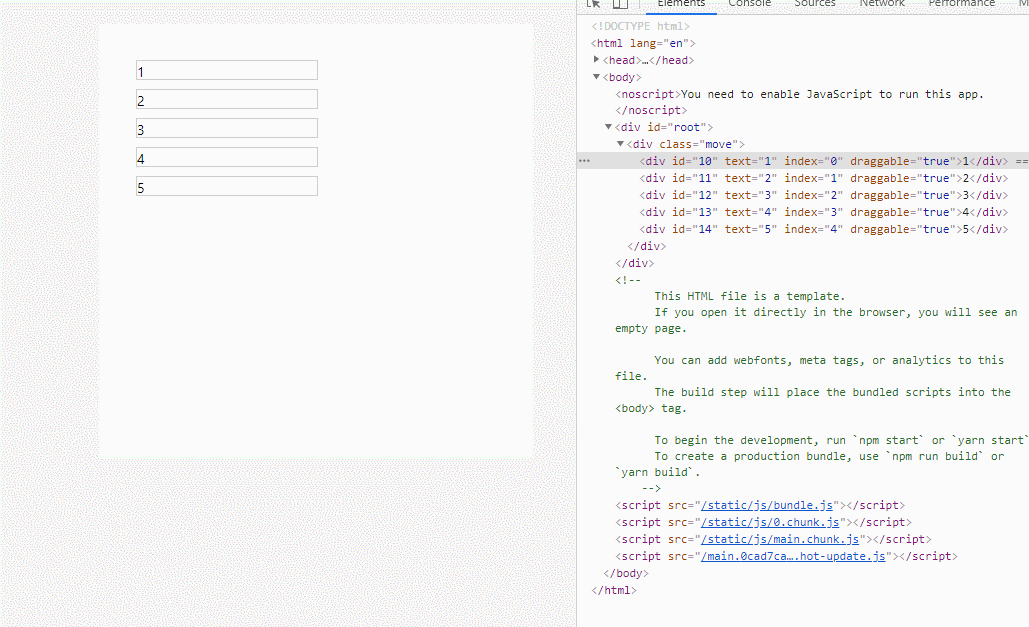Screen dimensions: 1029x627
Task: Expand the head node
Action: point(597,60)
